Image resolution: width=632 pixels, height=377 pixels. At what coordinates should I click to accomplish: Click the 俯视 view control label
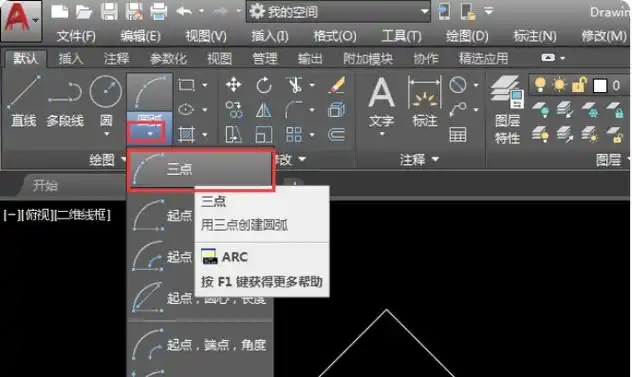37,215
